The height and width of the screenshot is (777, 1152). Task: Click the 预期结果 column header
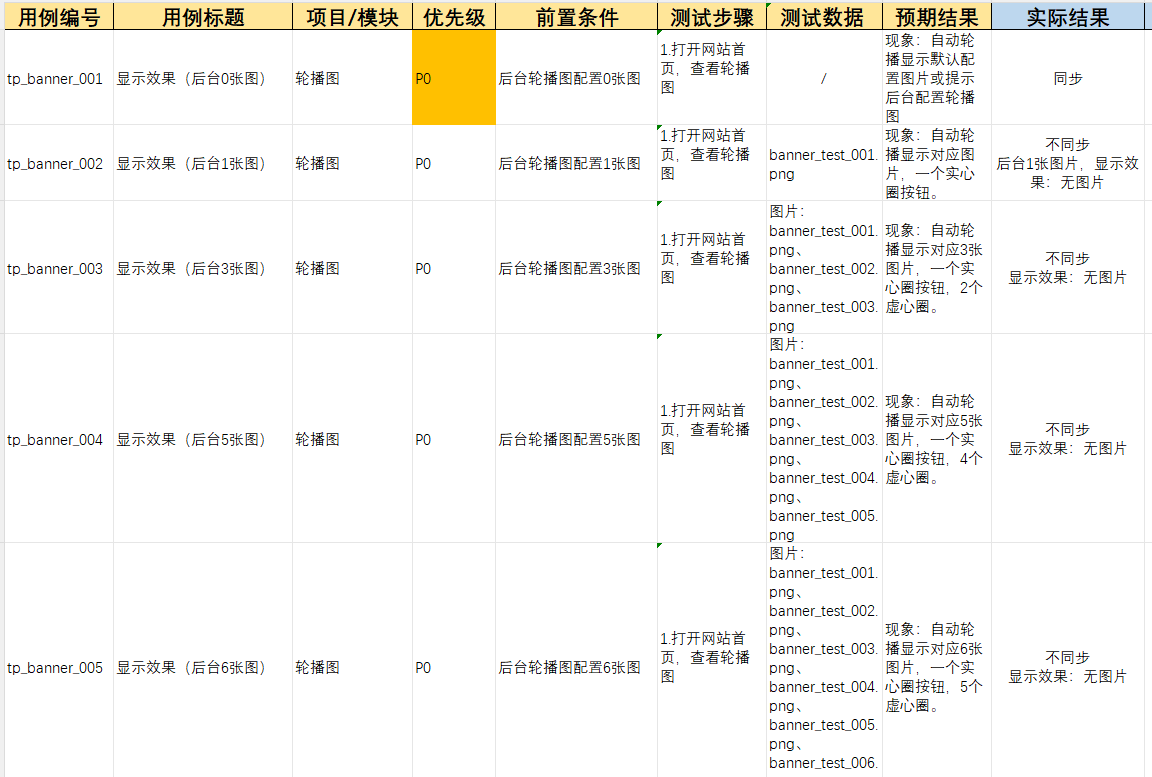click(935, 16)
